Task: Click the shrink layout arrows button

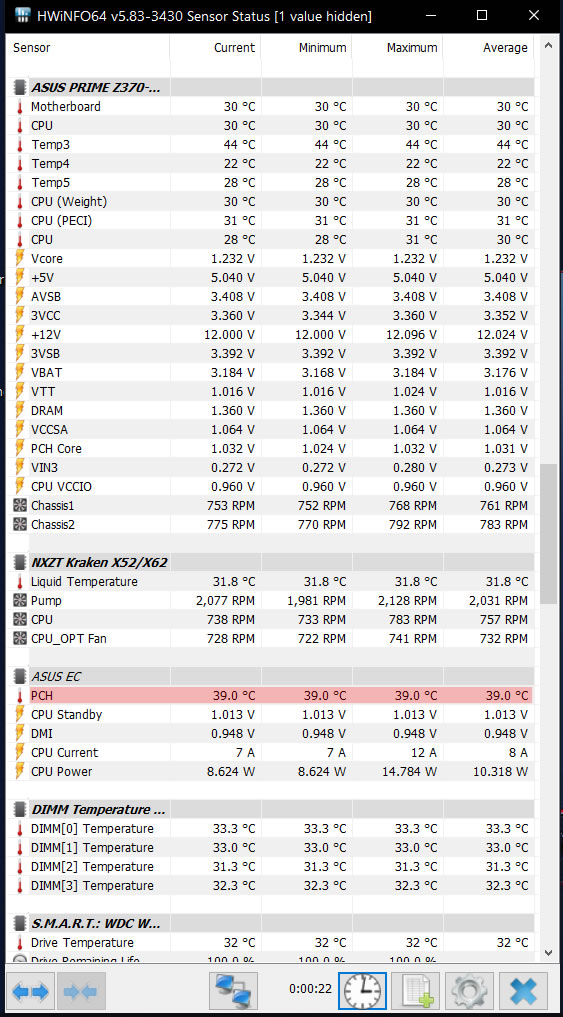Action: pyautogui.click(x=80, y=991)
